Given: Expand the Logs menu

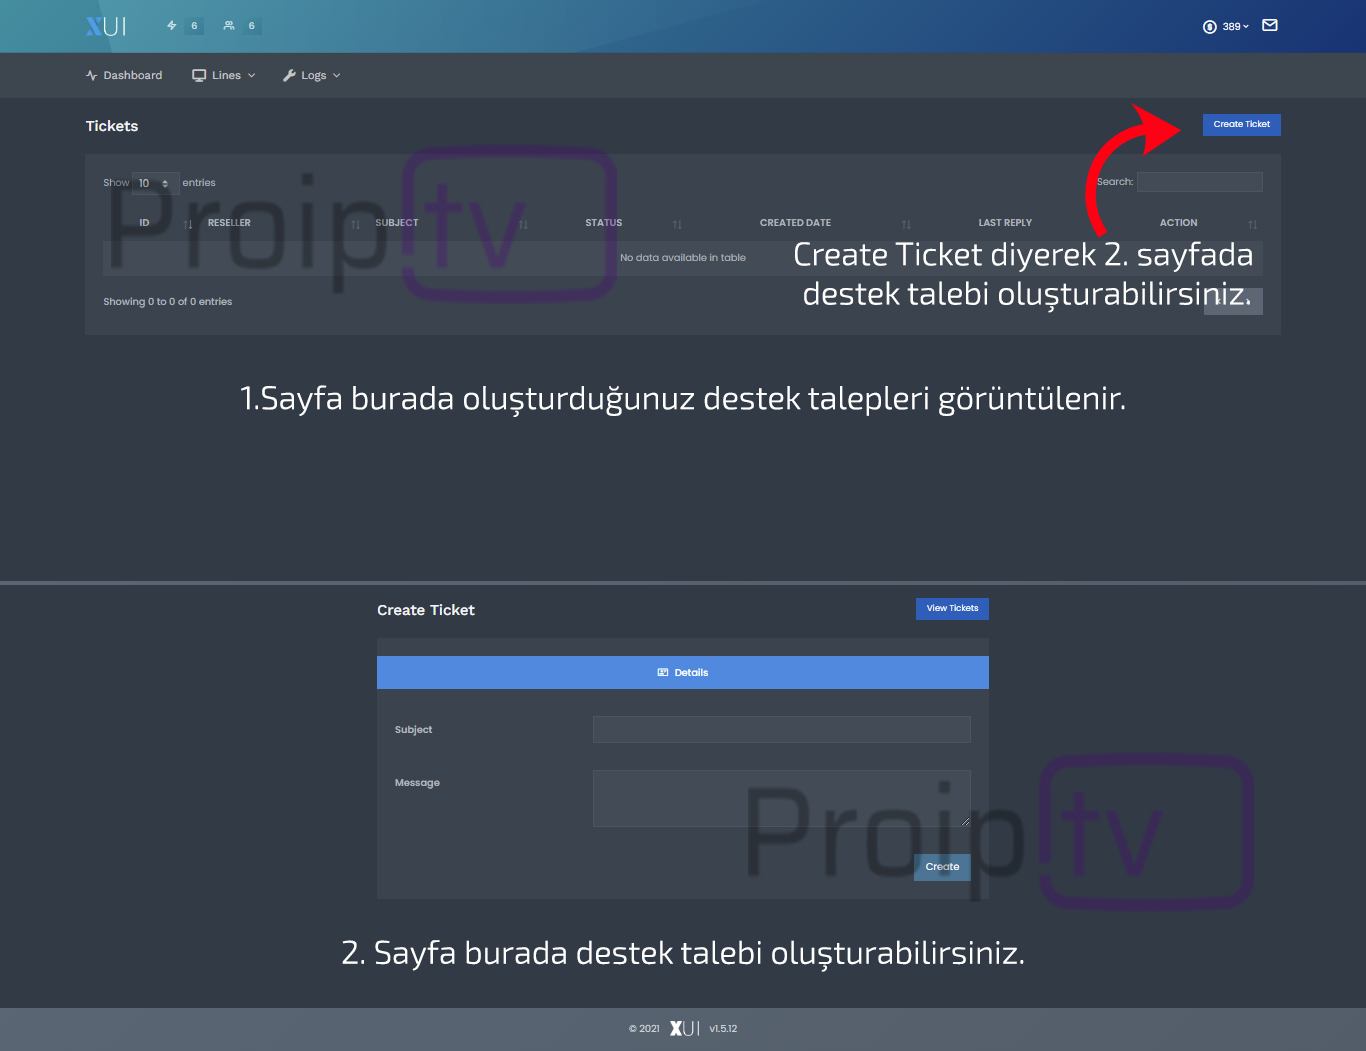Looking at the screenshot, I should tap(312, 76).
